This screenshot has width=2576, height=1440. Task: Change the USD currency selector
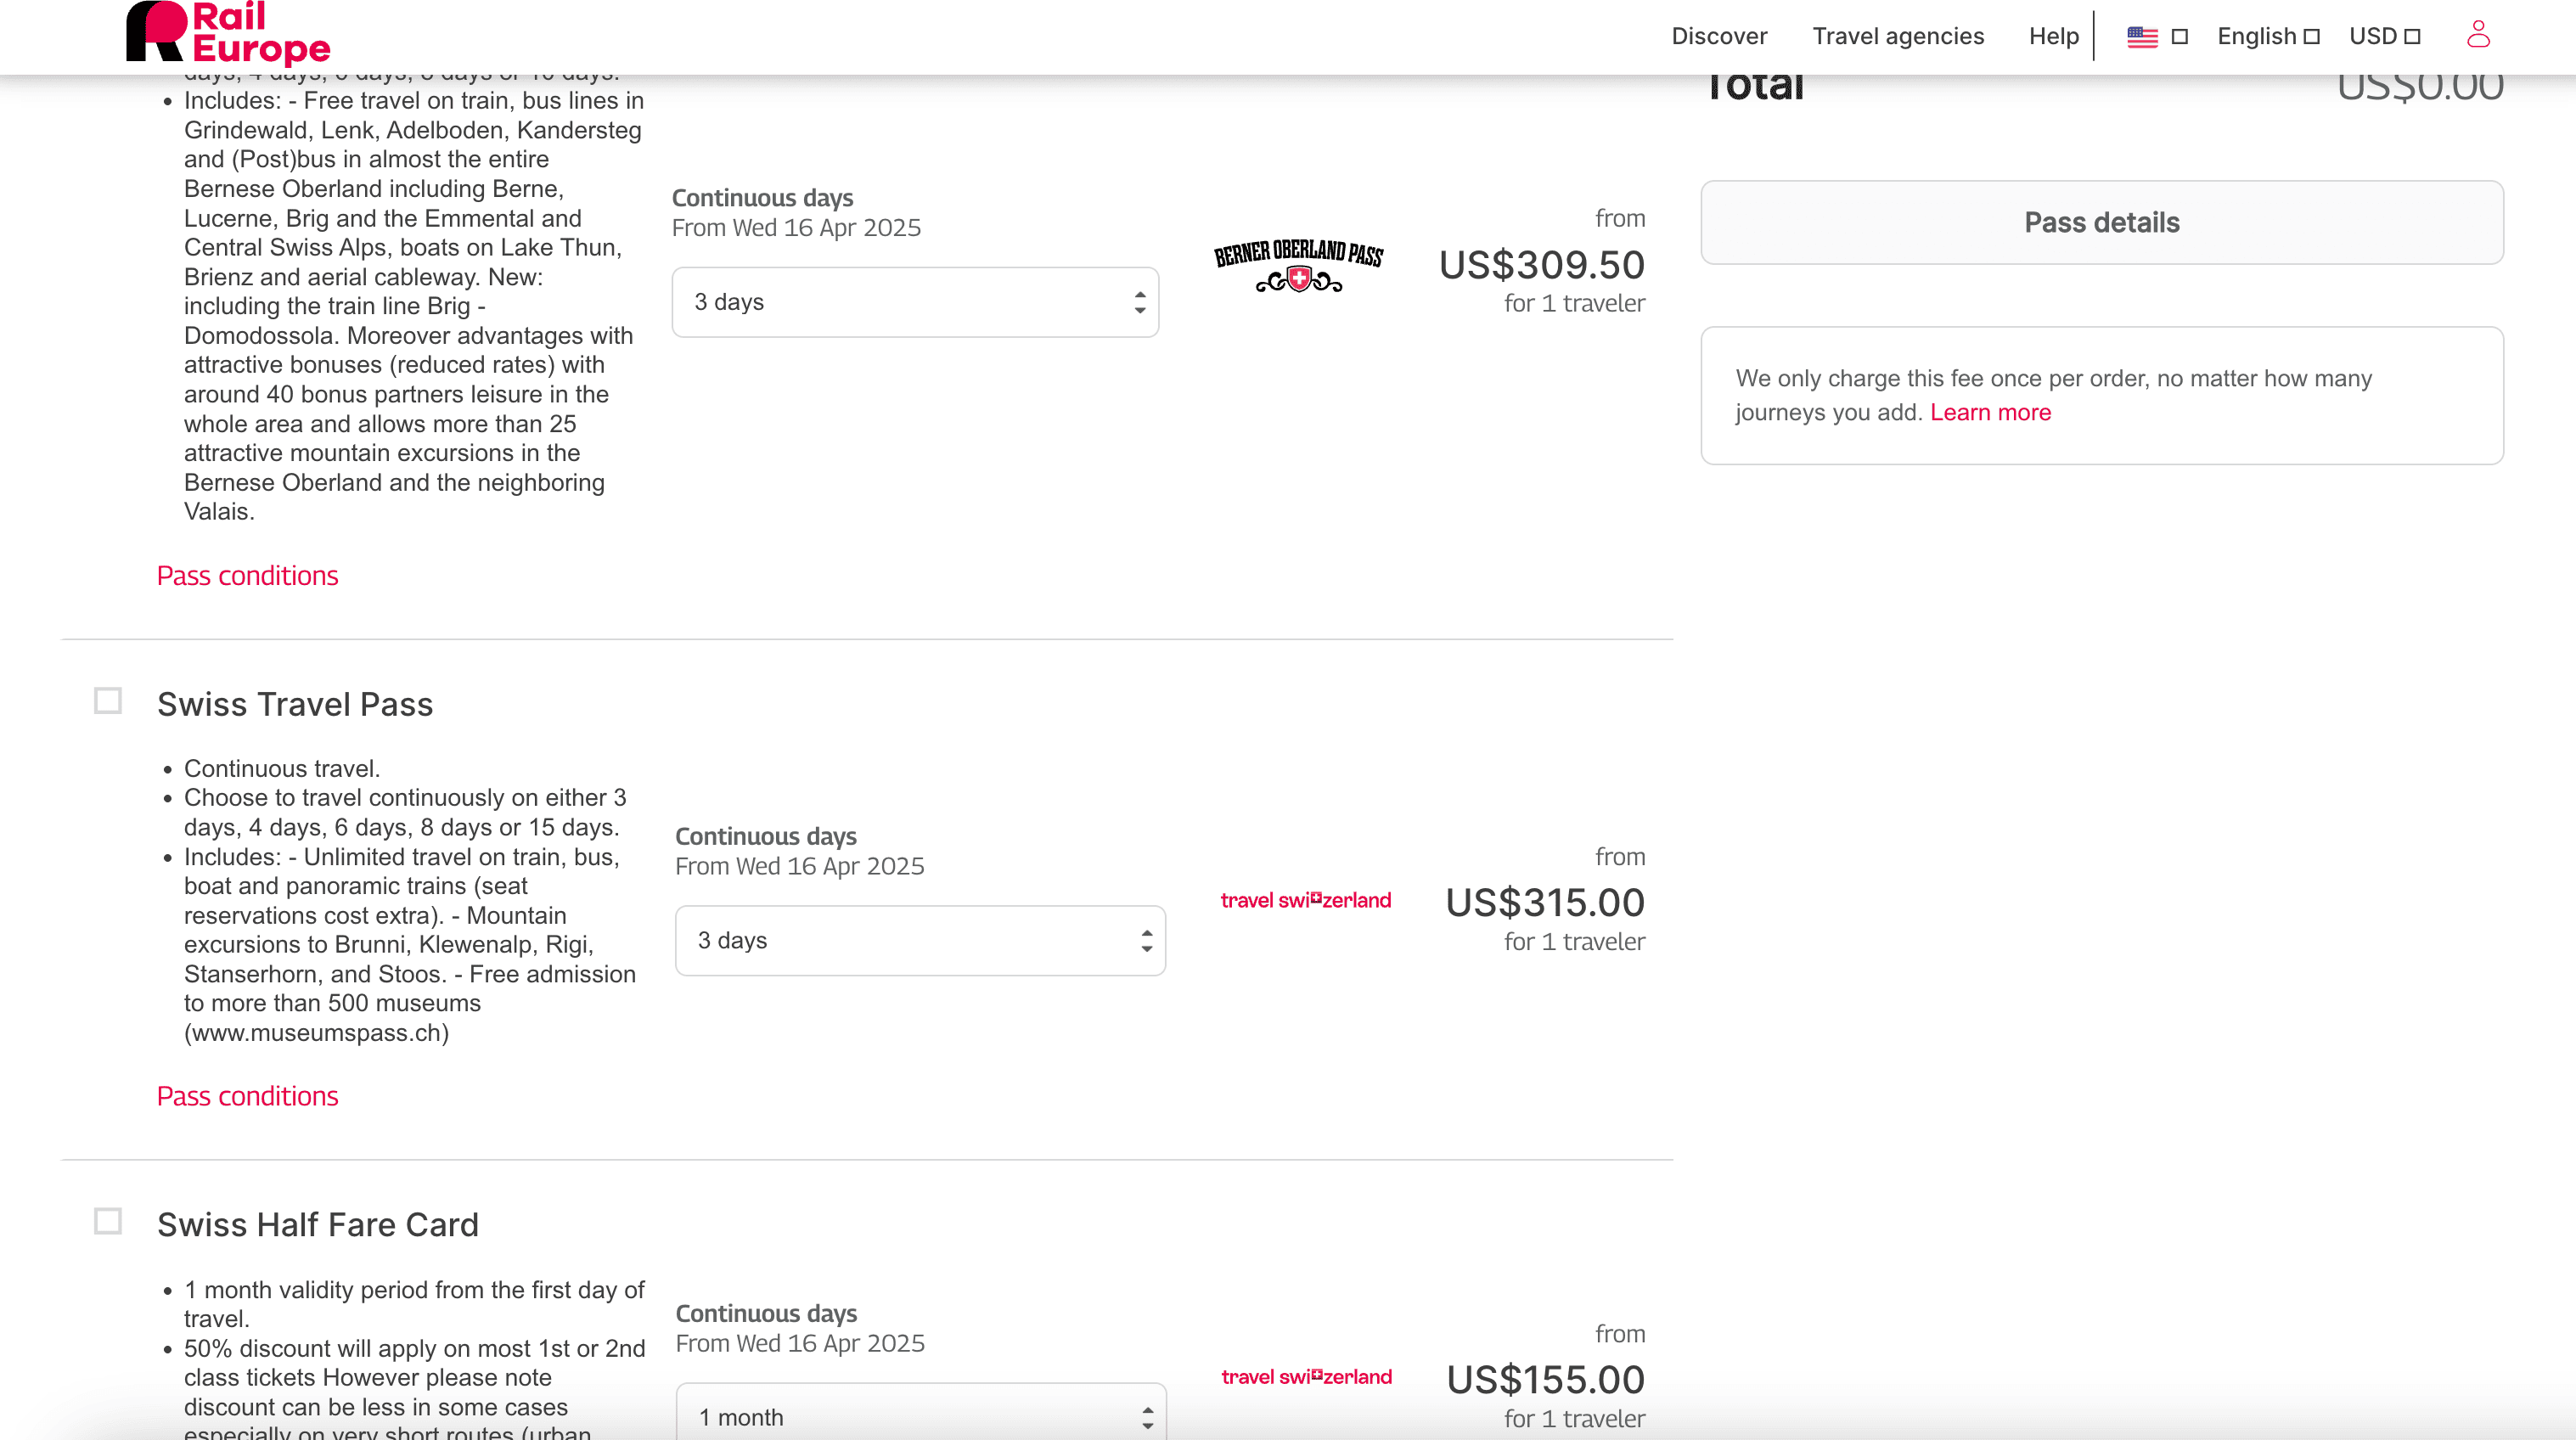click(x=2384, y=37)
